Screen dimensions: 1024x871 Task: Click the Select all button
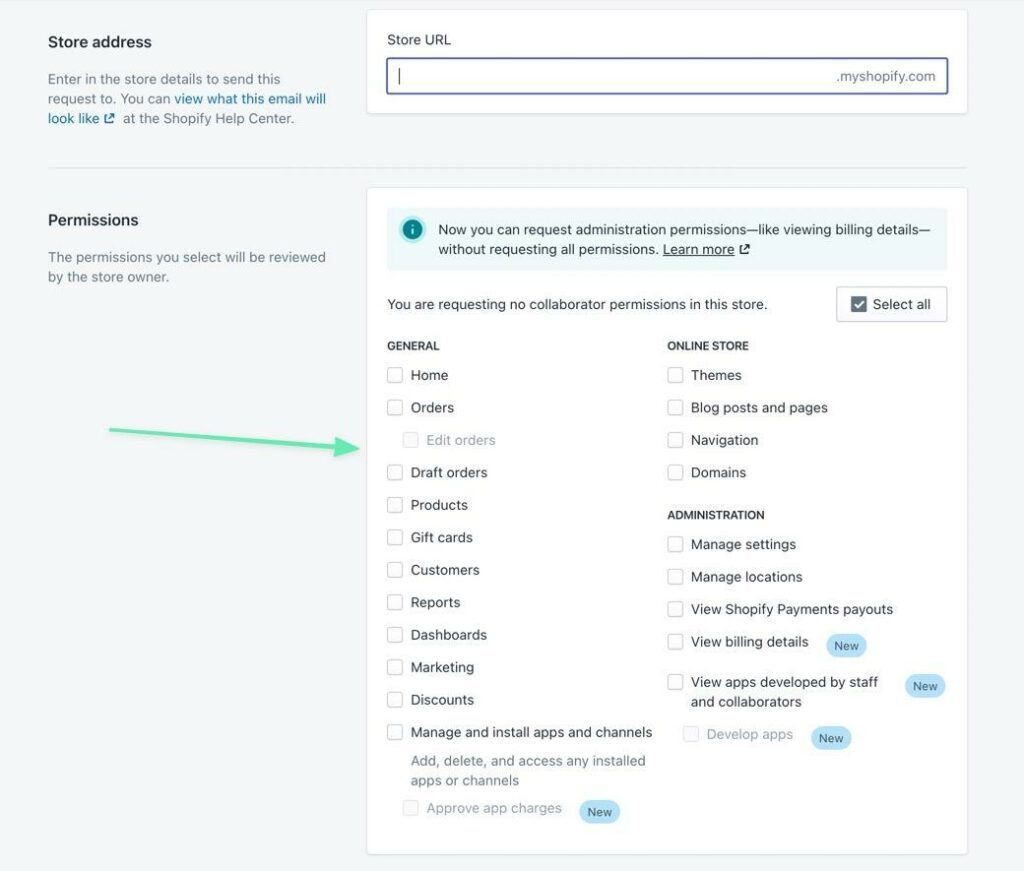click(891, 304)
